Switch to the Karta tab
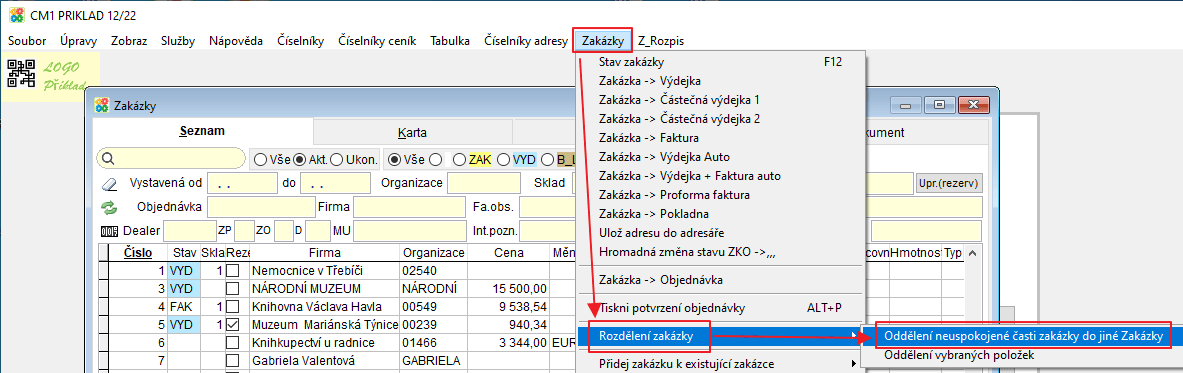The width and height of the screenshot is (1183, 373). (x=412, y=133)
